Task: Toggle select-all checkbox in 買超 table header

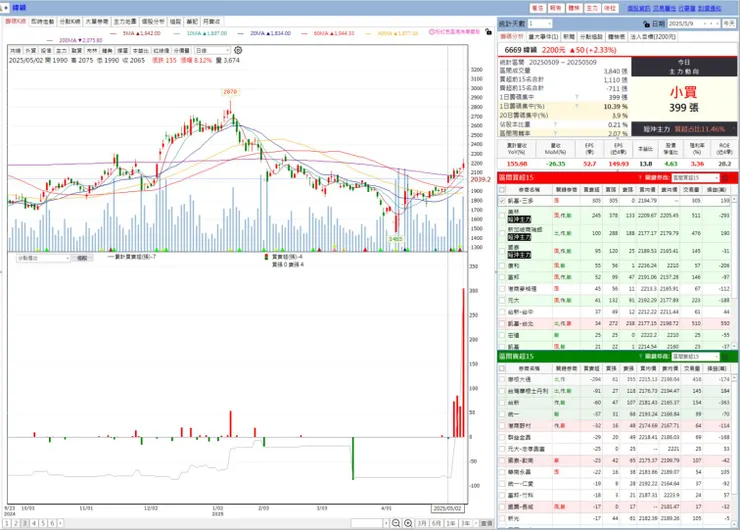Action: (502, 189)
